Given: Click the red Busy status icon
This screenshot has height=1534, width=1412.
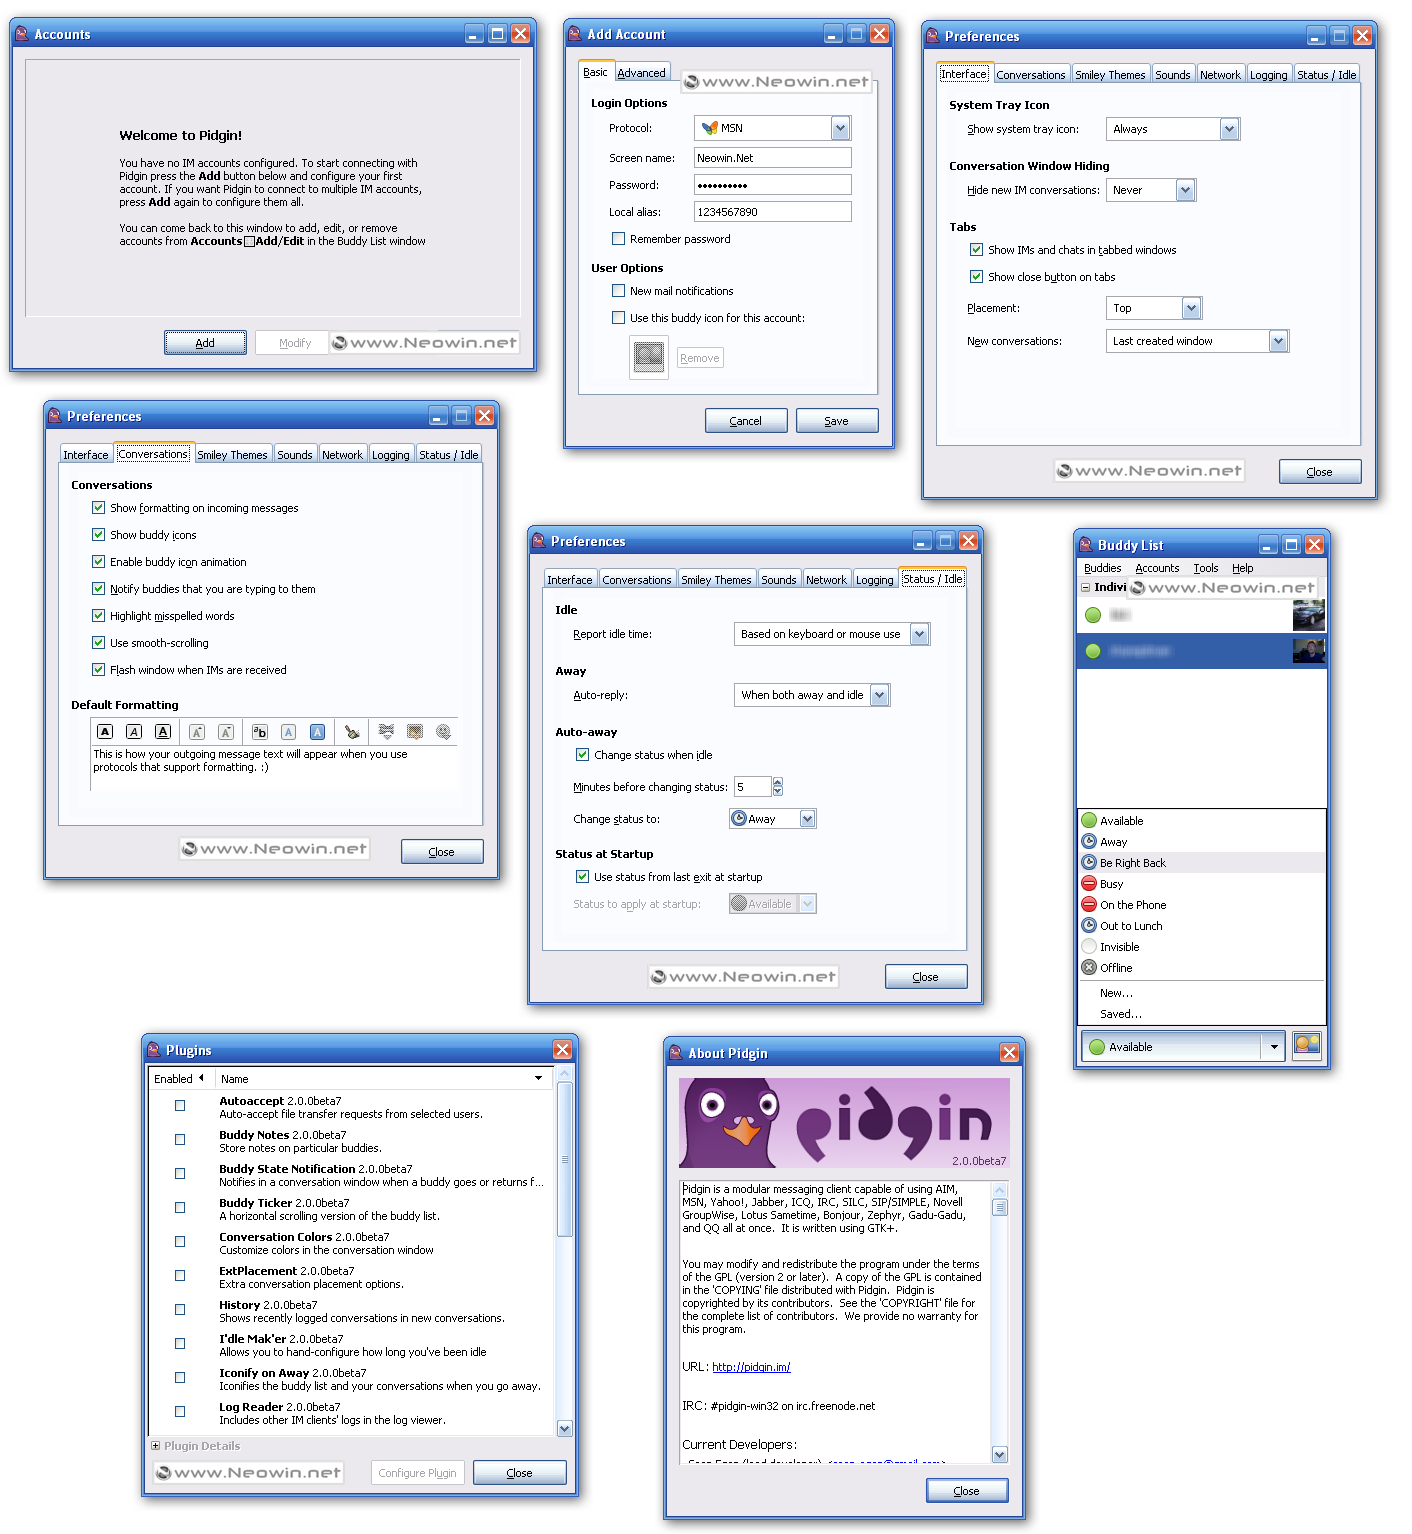Looking at the screenshot, I should click(x=1089, y=884).
